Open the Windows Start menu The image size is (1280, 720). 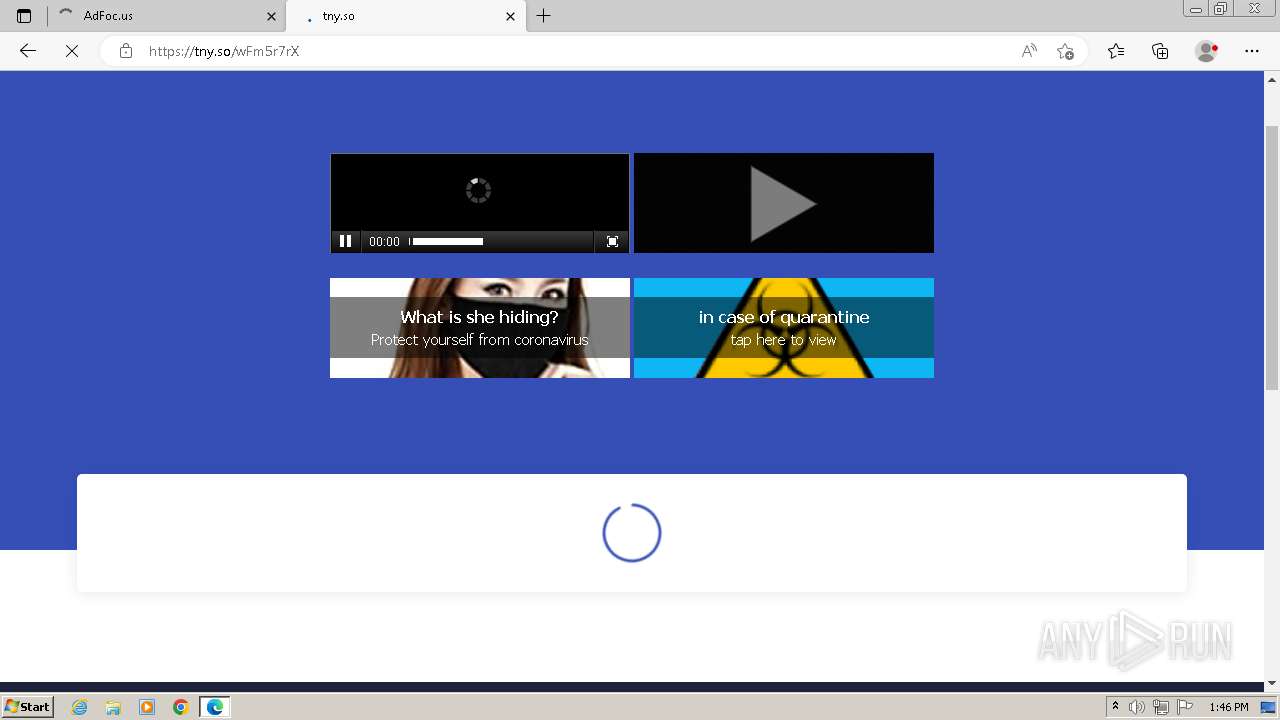(28, 707)
